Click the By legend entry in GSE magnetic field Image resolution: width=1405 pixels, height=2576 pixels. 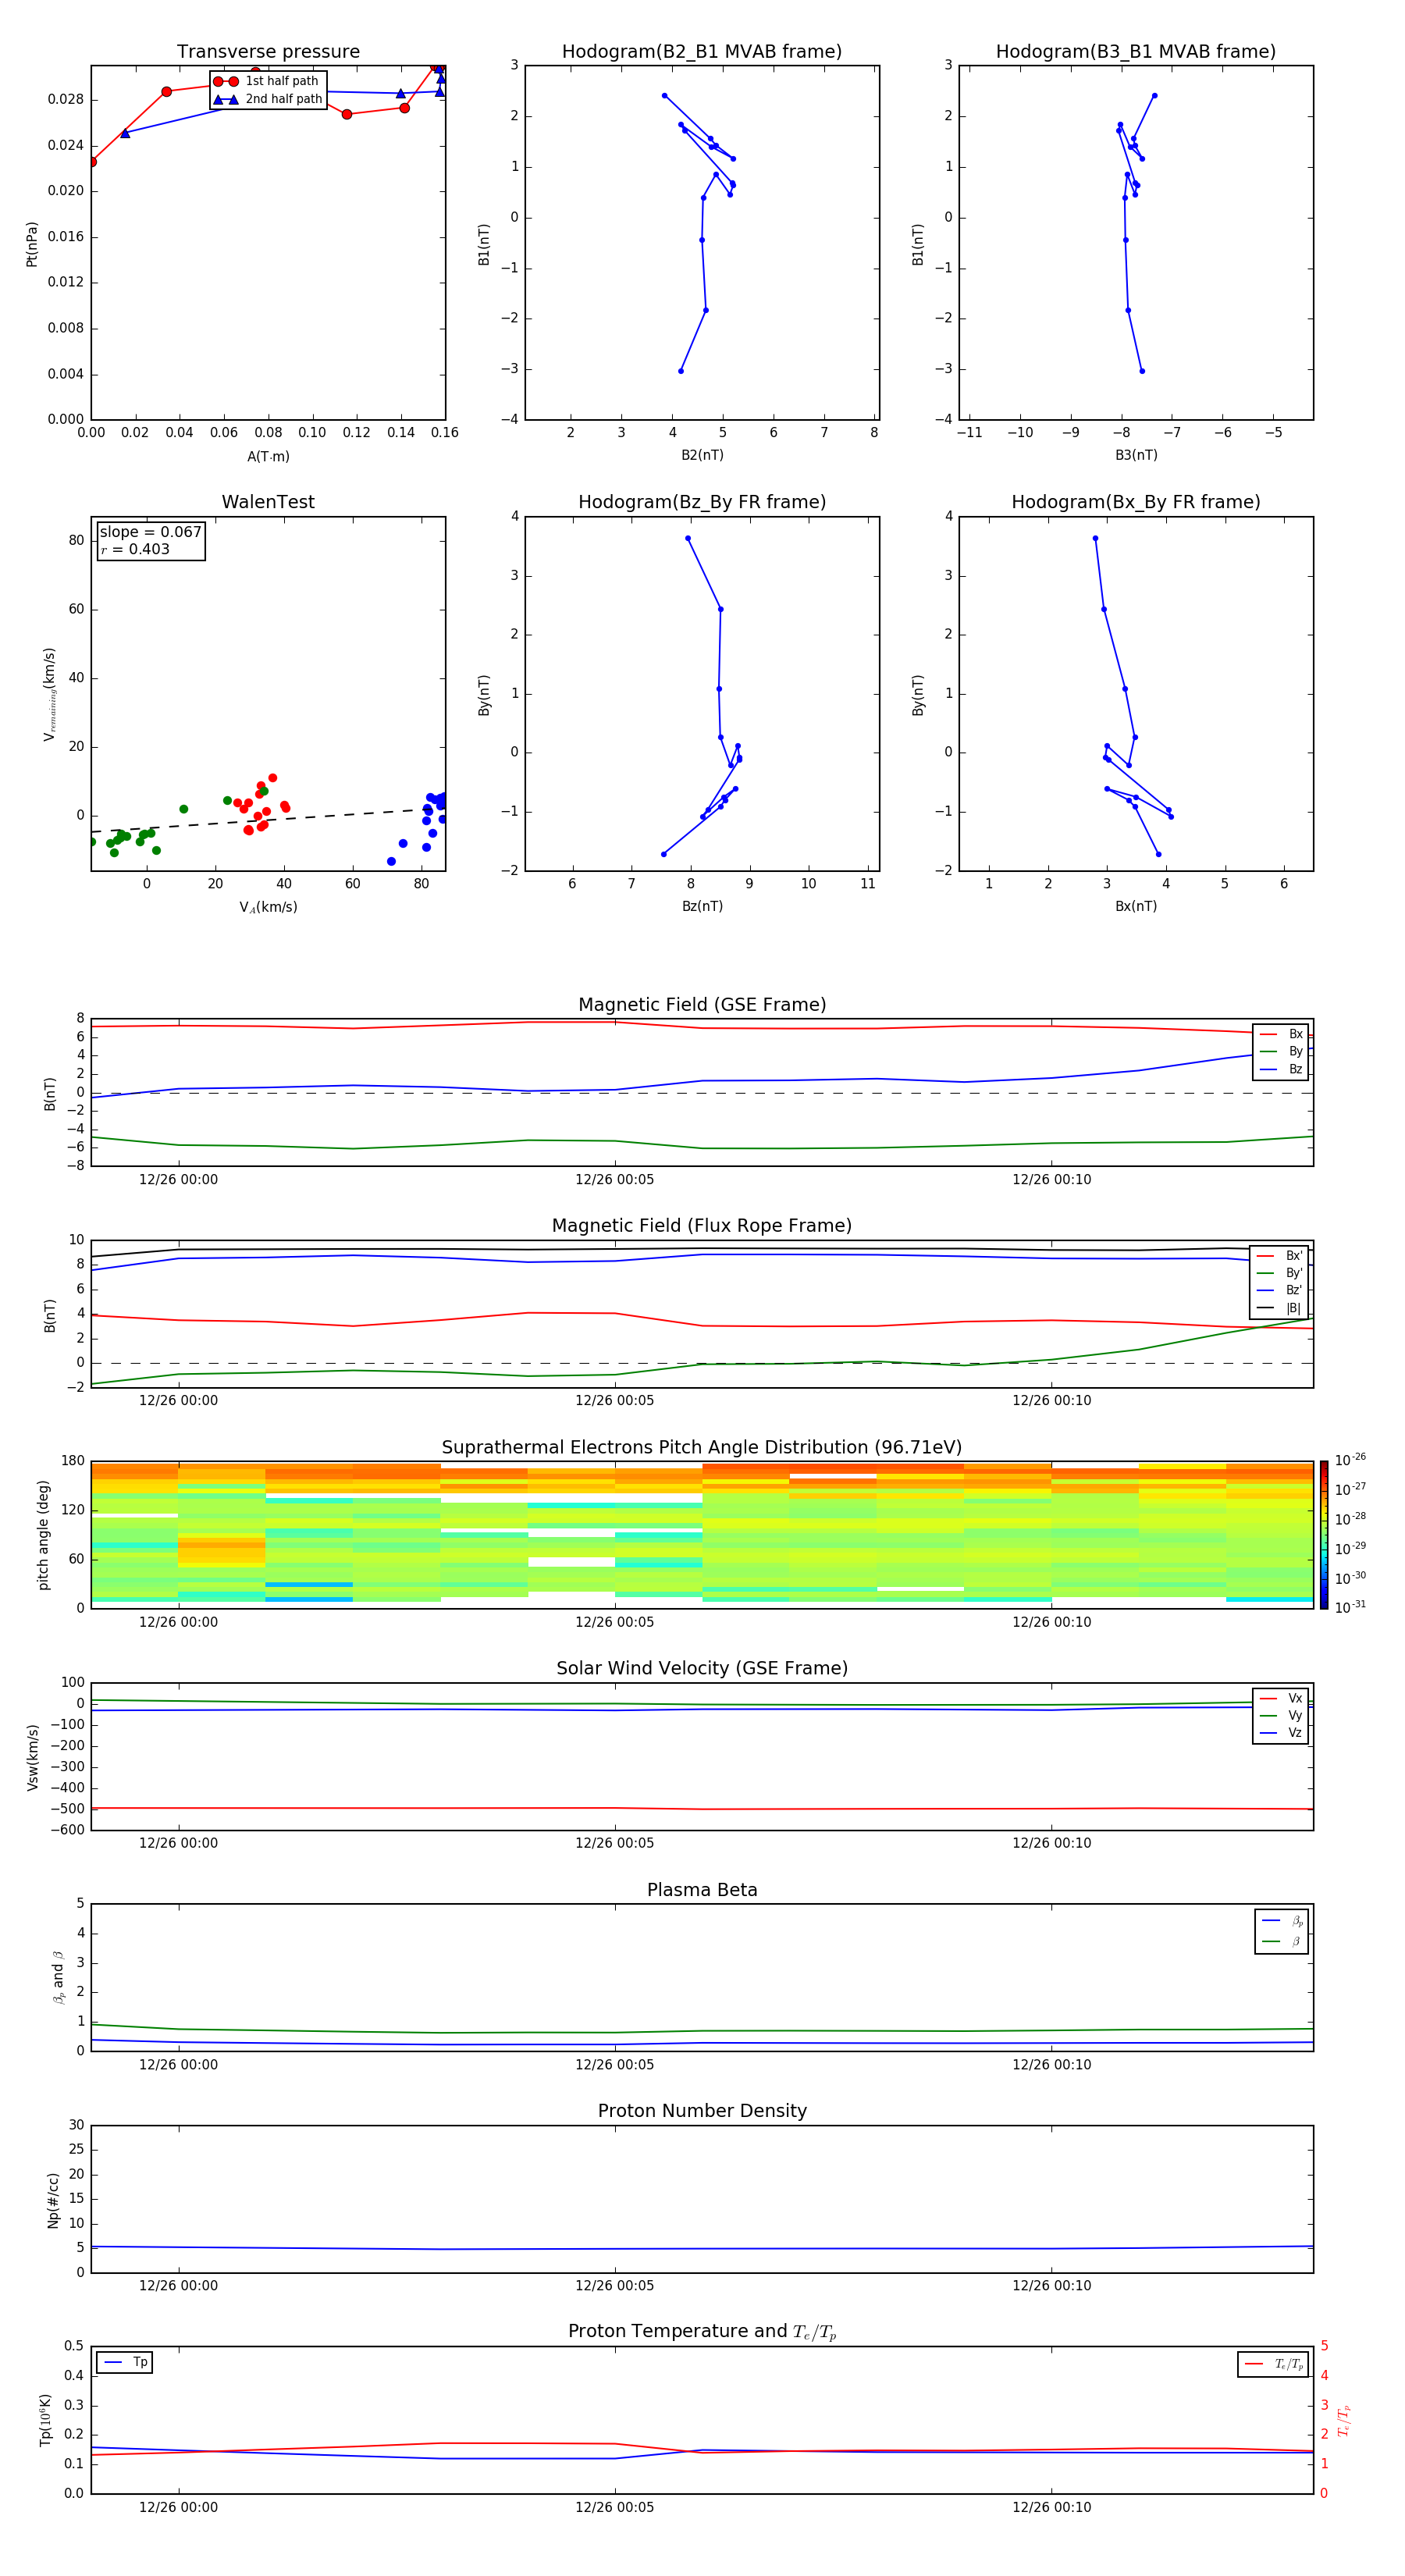(x=1281, y=1051)
